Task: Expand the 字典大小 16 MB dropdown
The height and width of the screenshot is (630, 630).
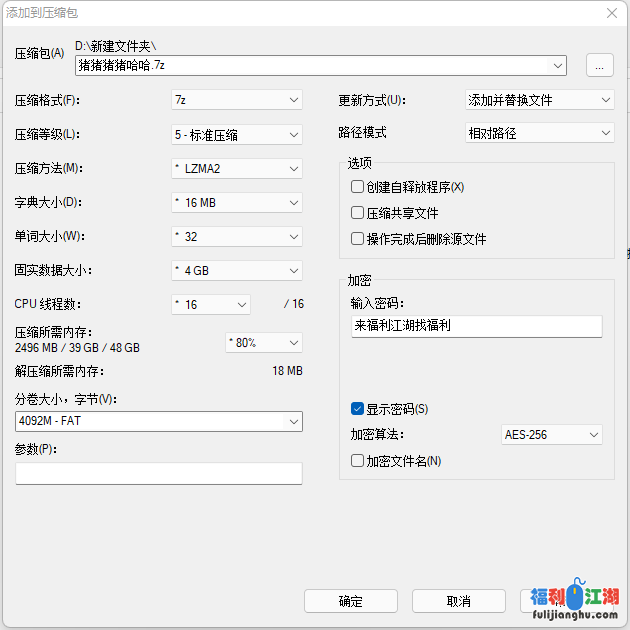Action: (236, 202)
